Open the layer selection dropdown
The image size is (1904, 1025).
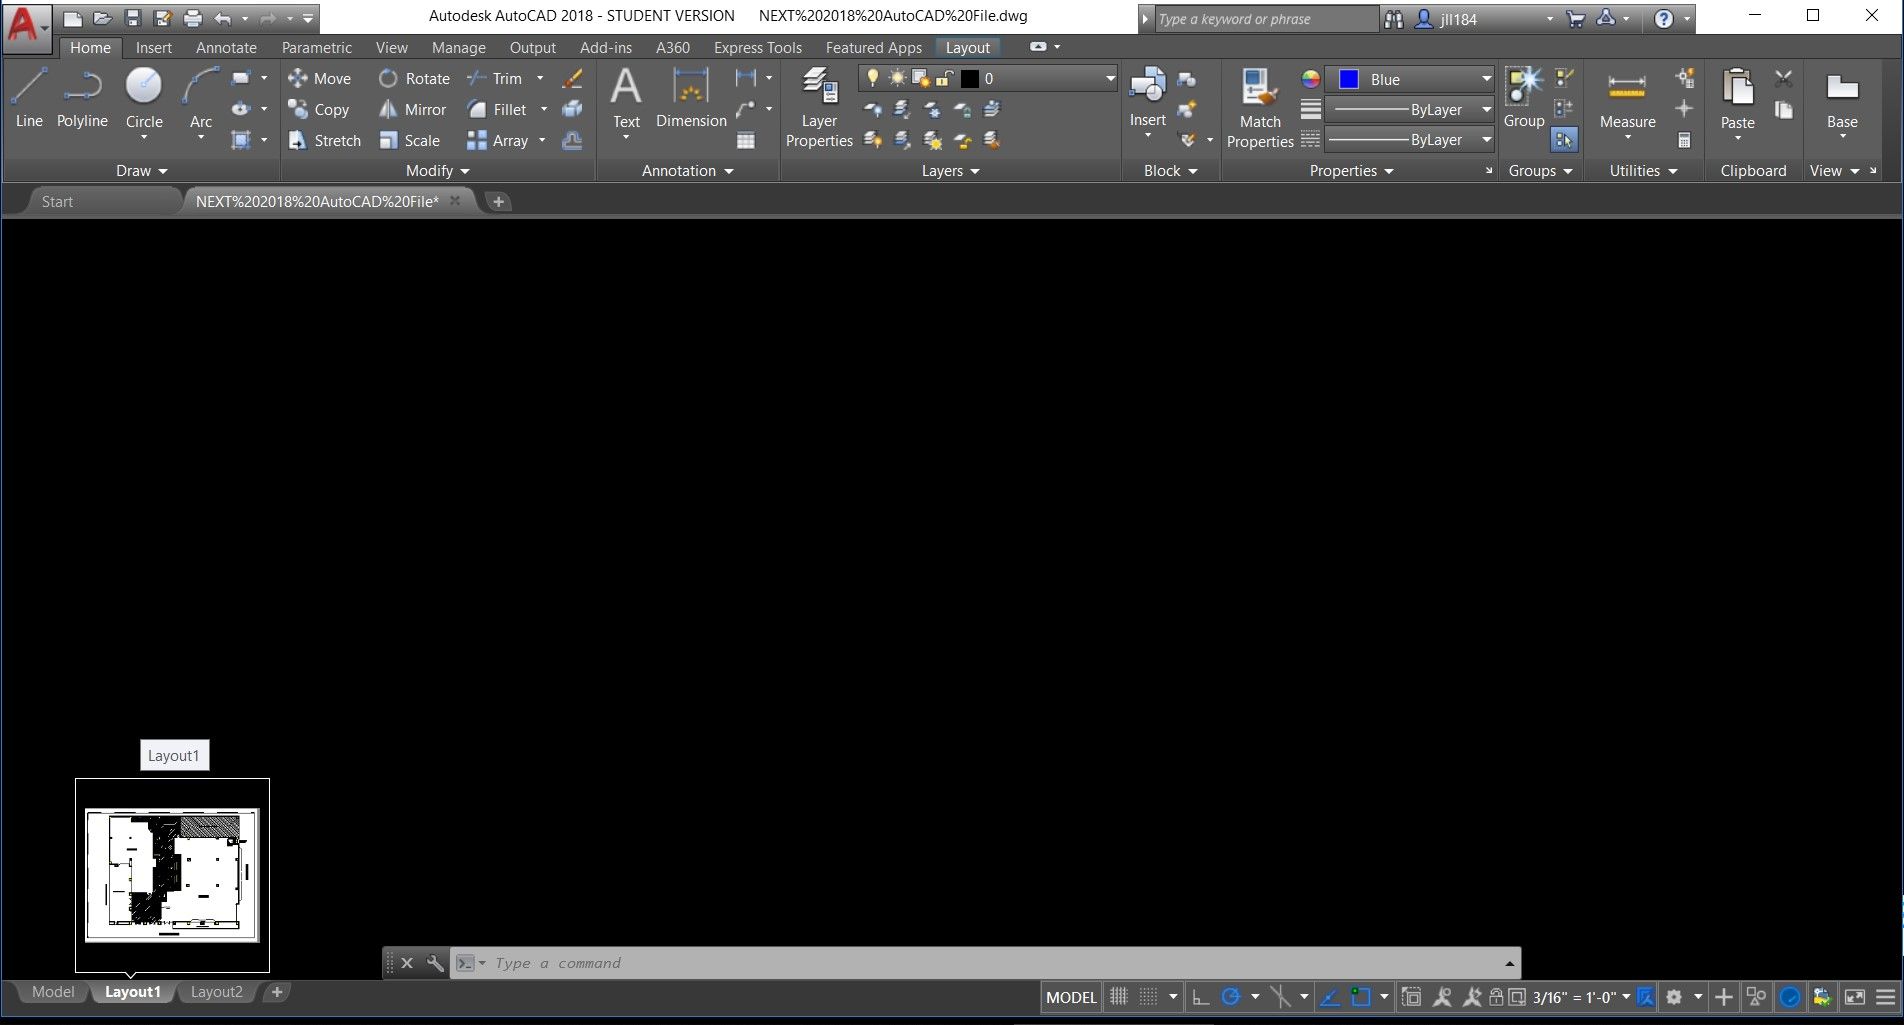pos(1109,79)
